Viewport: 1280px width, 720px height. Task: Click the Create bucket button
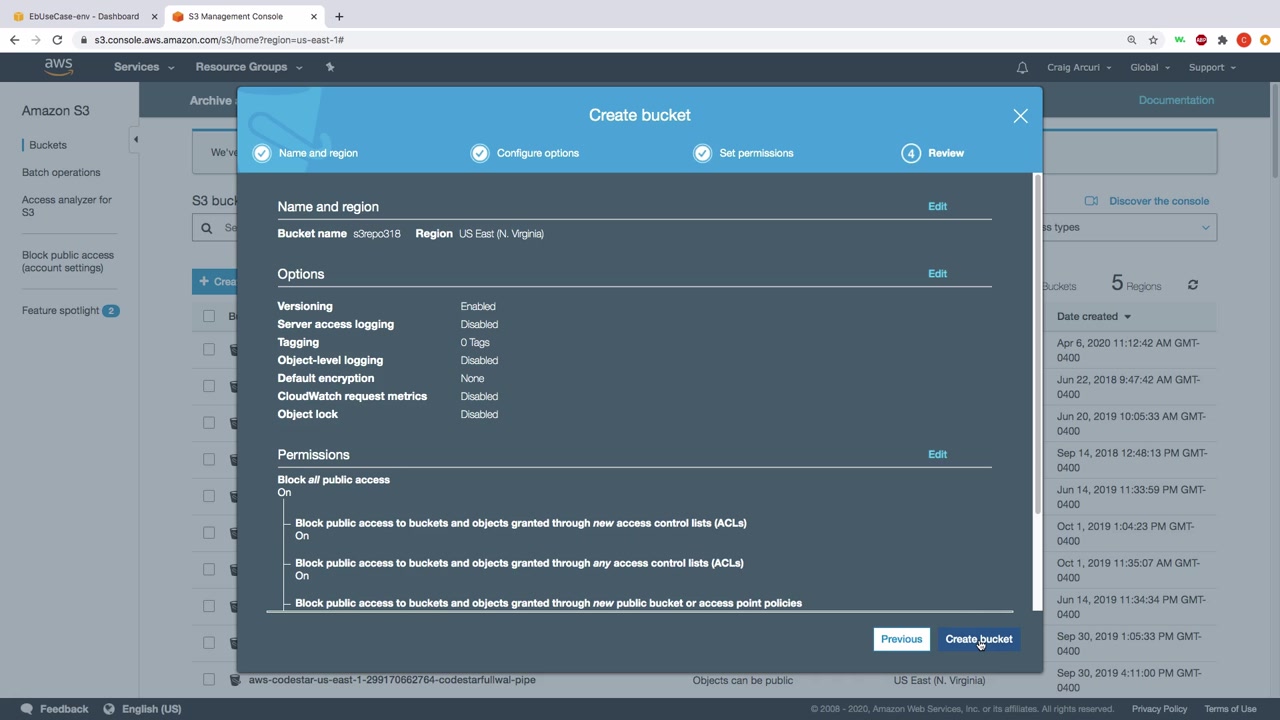[979, 639]
